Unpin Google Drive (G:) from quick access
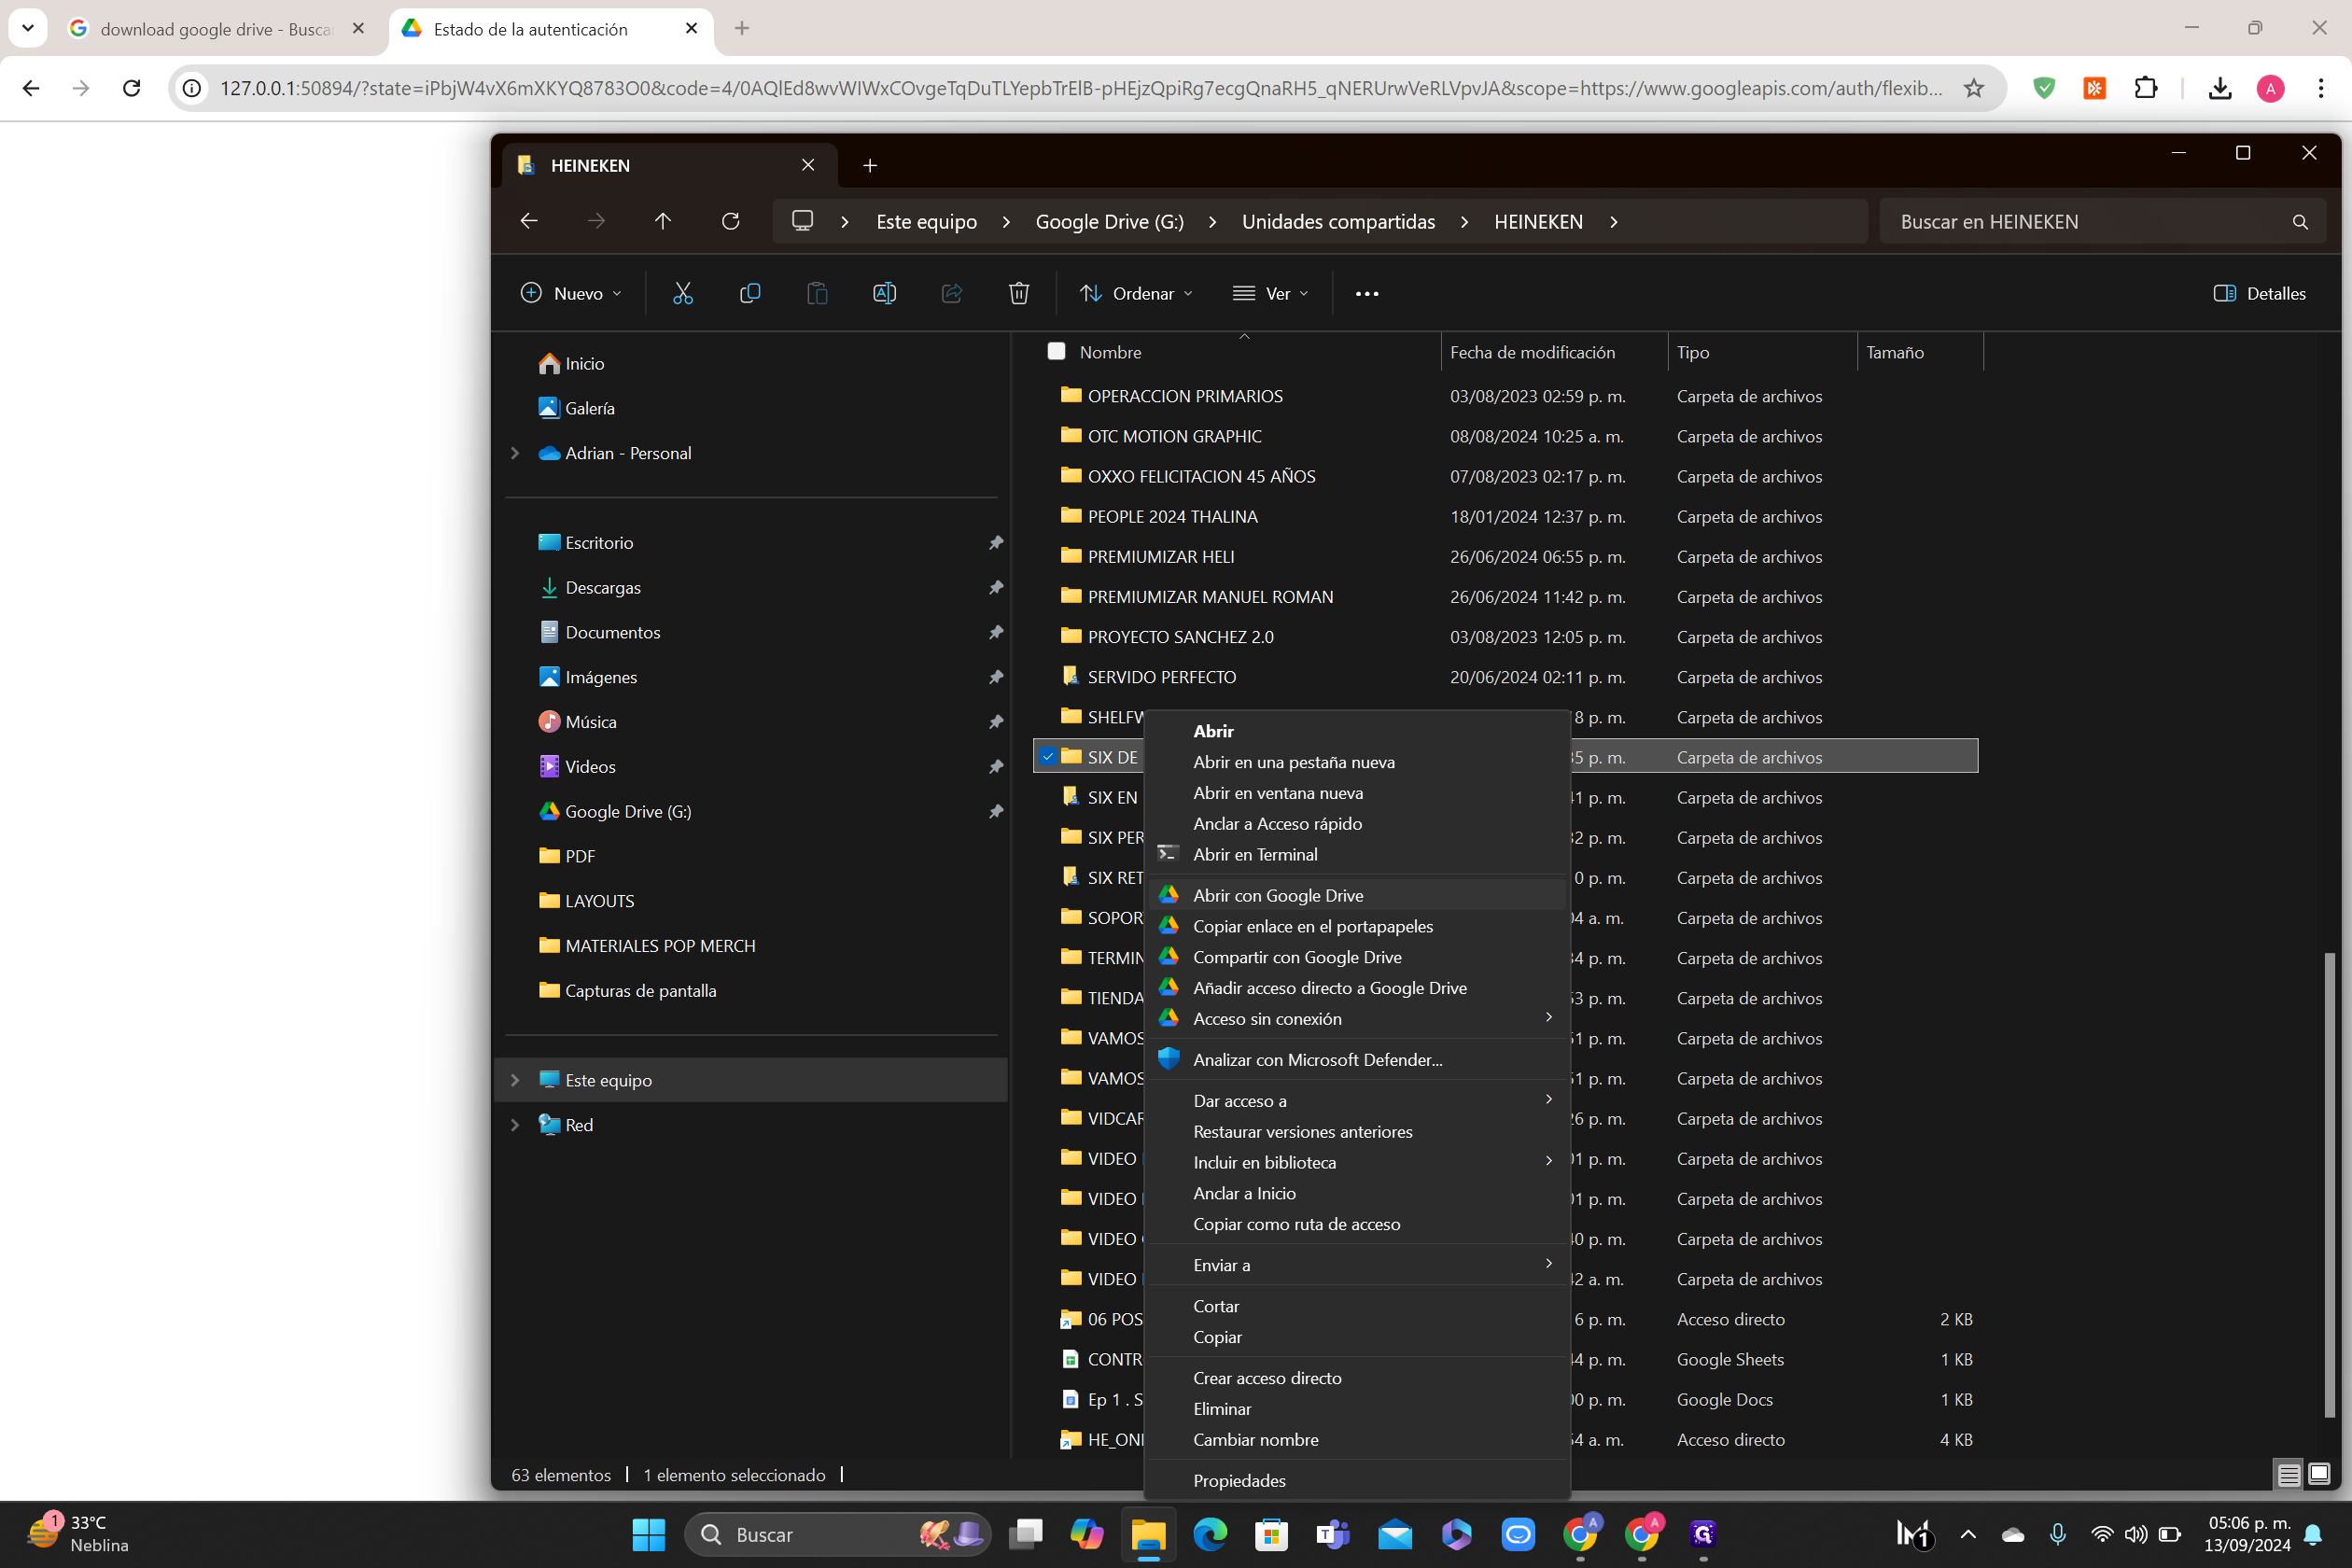This screenshot has height=1568, width=2352. 995,811
